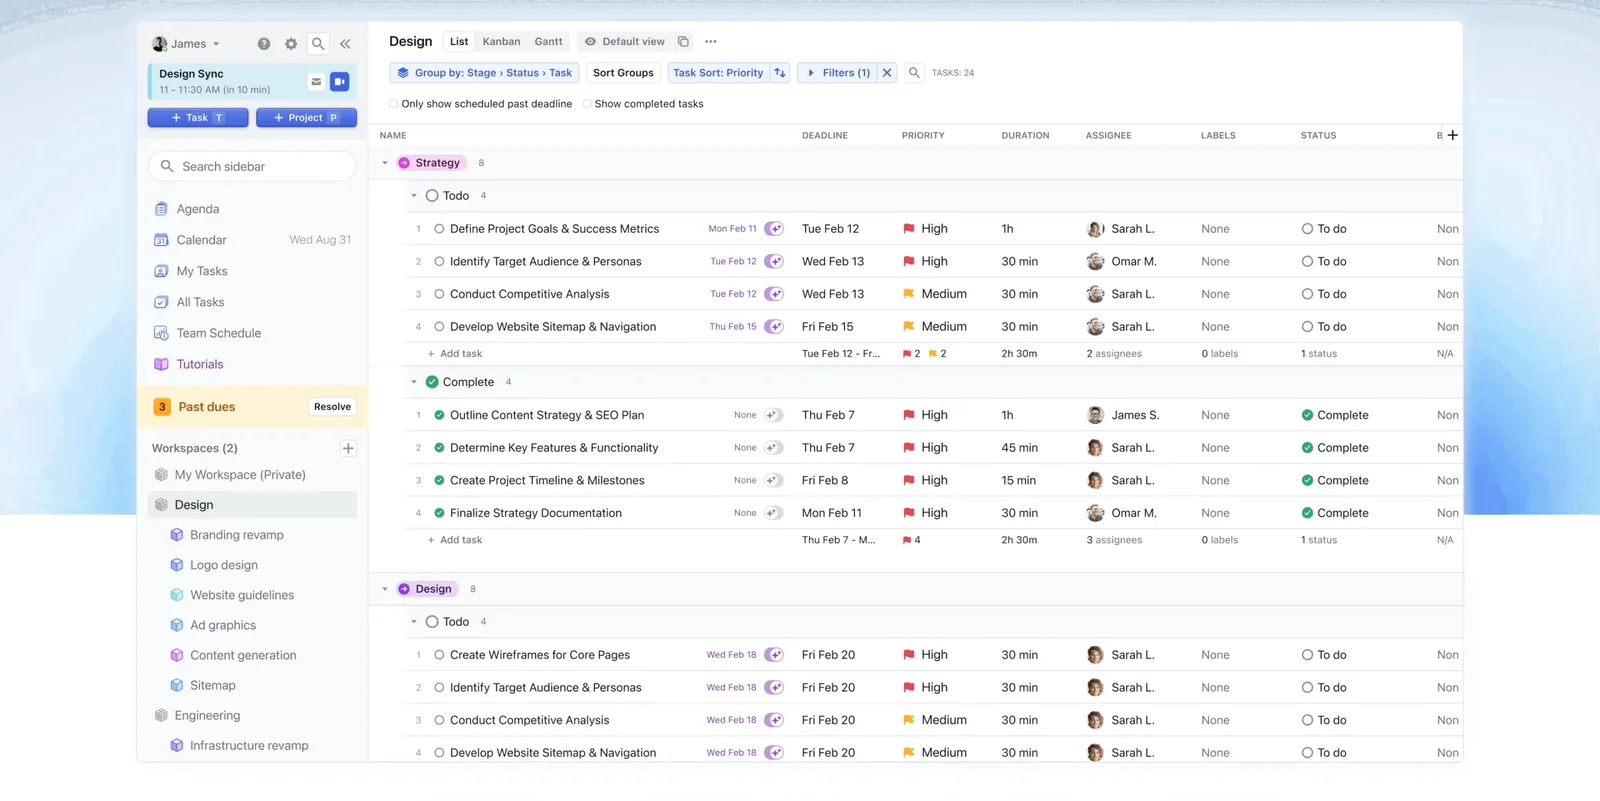Add a column with plus icon
1600x801 pixels.
pyautogui.click(x=1453, y=135)
